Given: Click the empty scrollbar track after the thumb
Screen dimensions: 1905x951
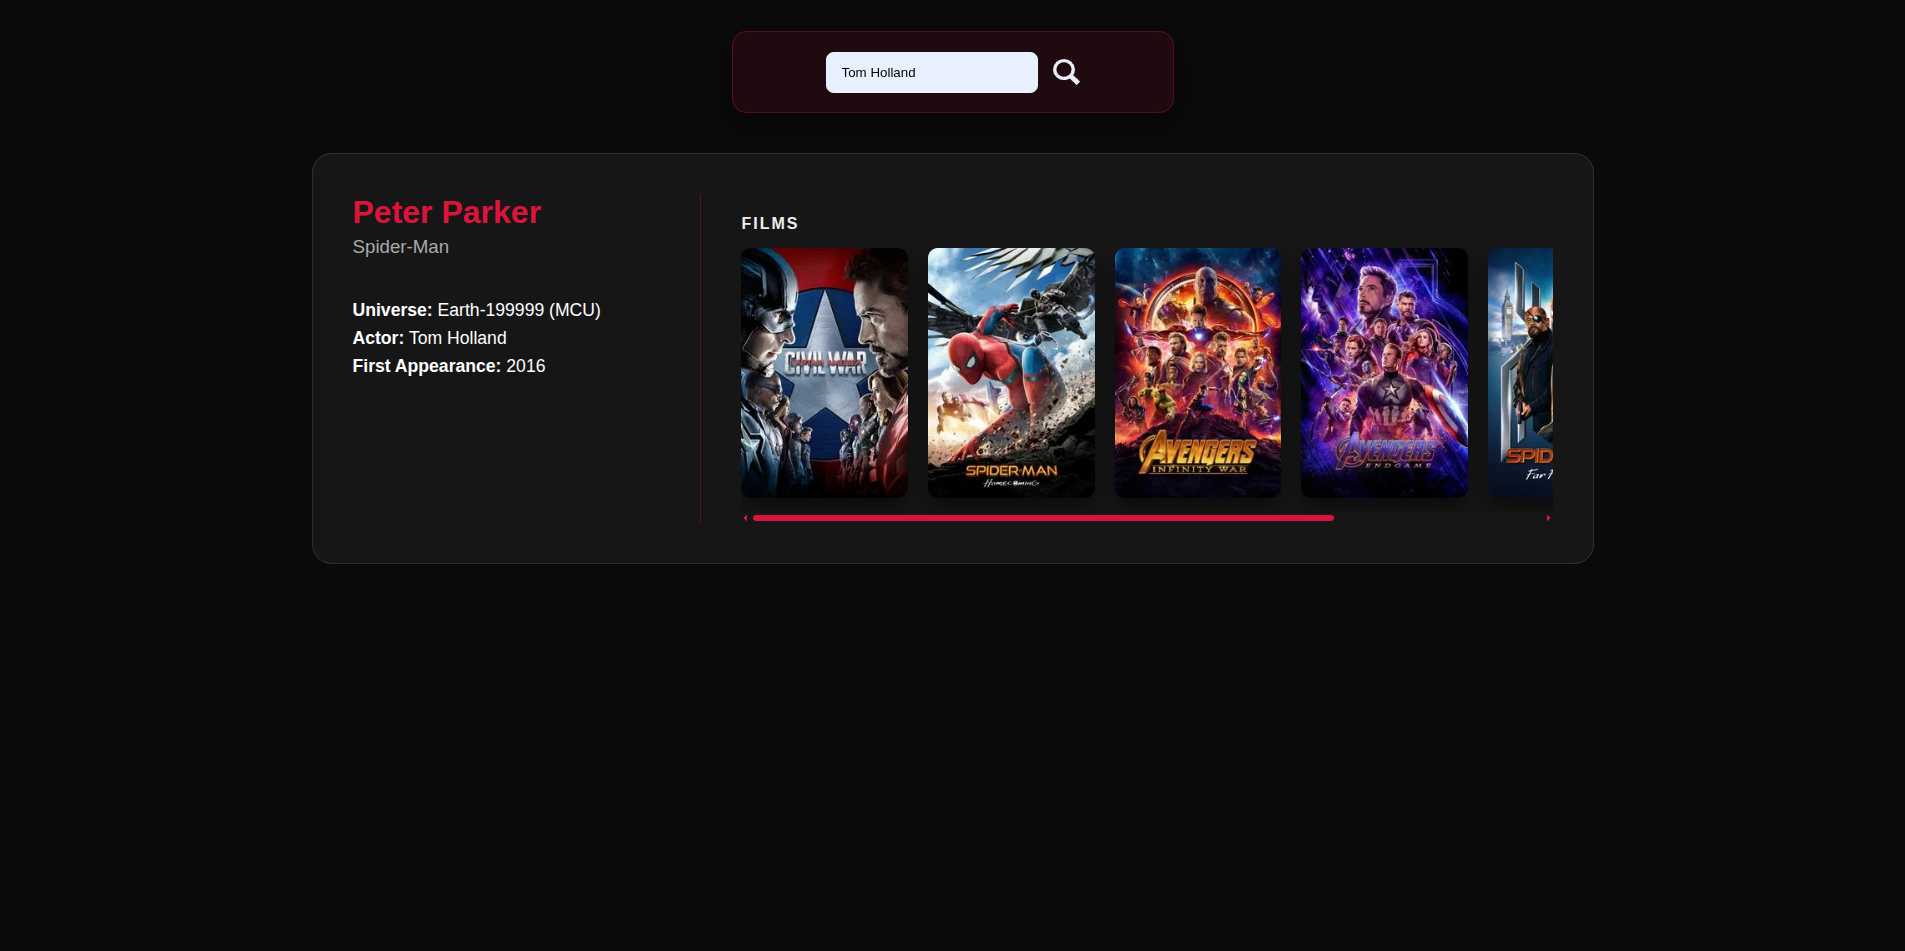Looking at the screenshot, I should tap(1438, 518).
